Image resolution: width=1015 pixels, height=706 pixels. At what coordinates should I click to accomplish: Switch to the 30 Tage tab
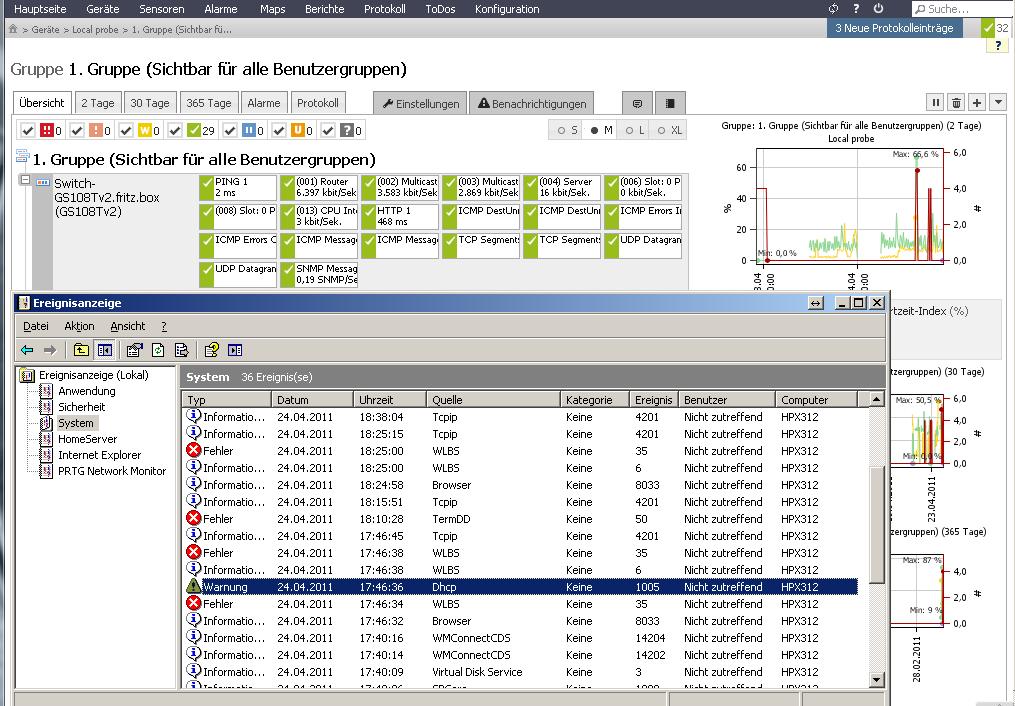click(150, 103)
